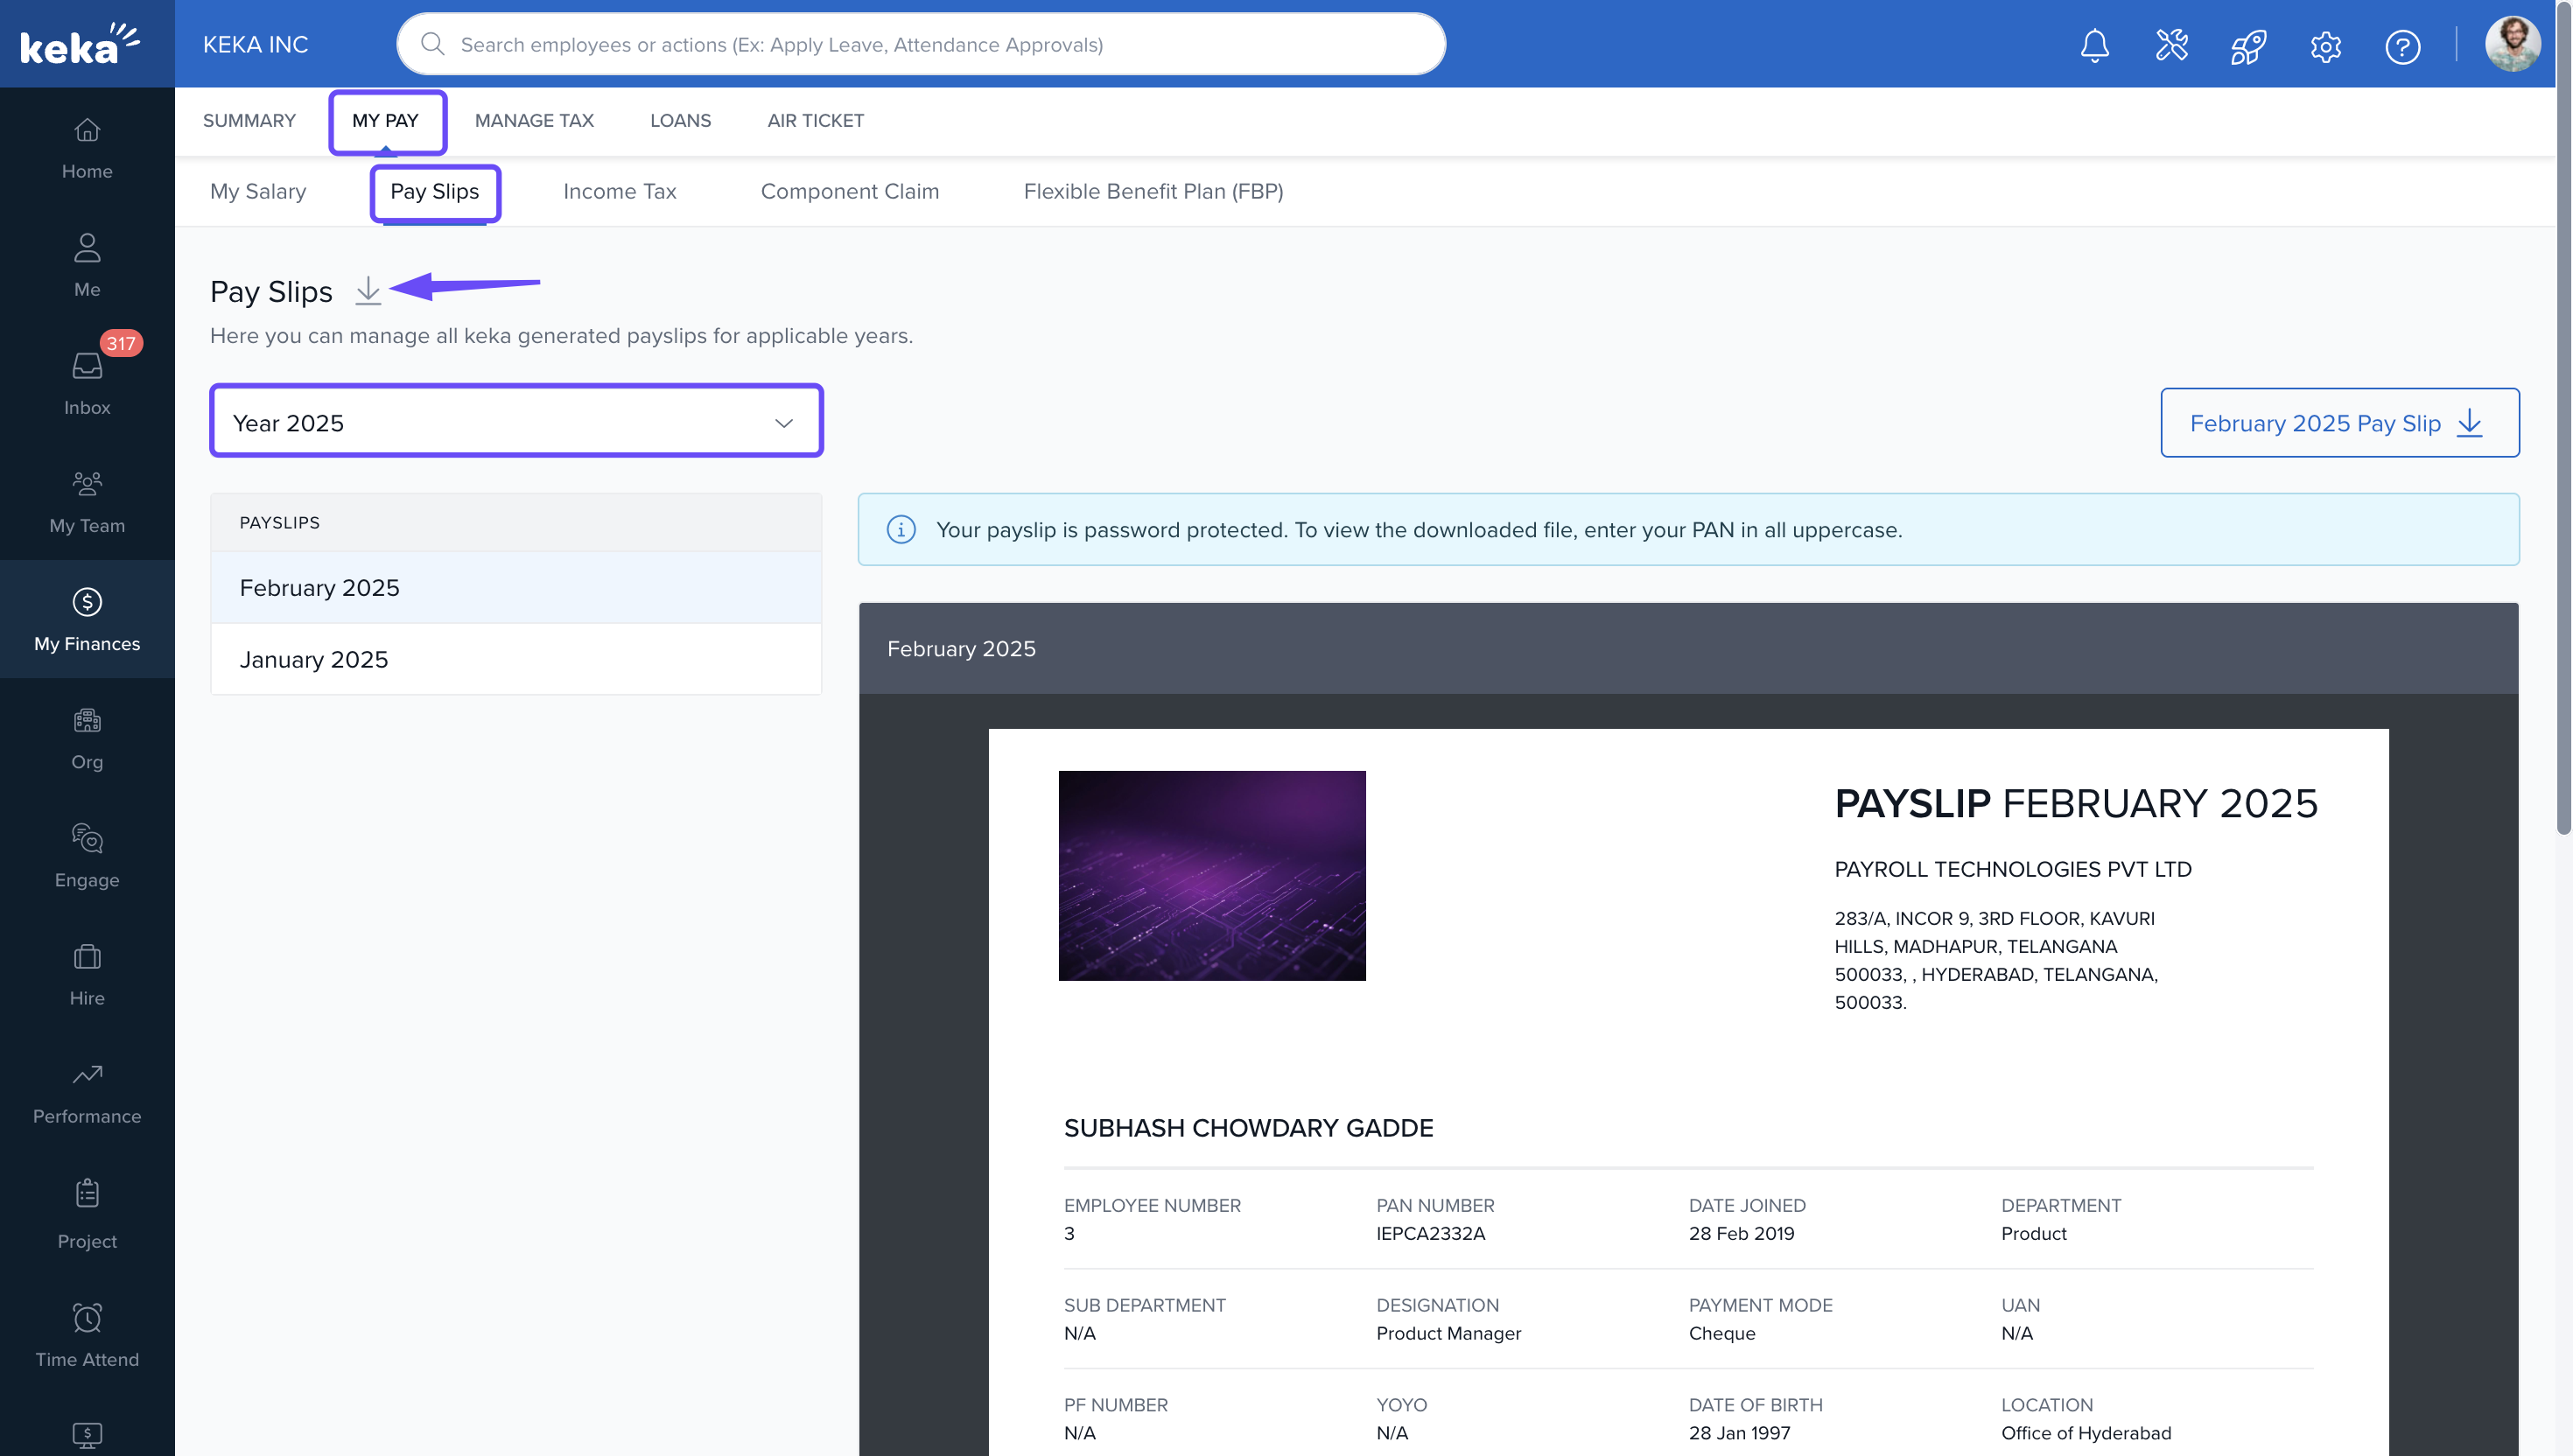Image resolution: width=2573 pixels, height=1456 pixels.
Task: Open Flexible Benefit Plan (FBP) tab
Action: coord(1152,191)
